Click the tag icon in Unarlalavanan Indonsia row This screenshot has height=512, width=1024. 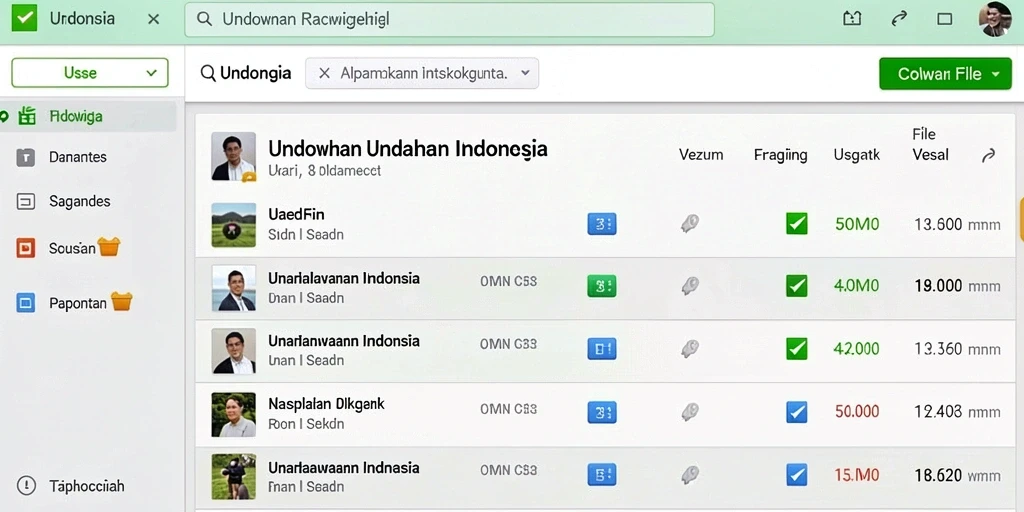point(690,285)
